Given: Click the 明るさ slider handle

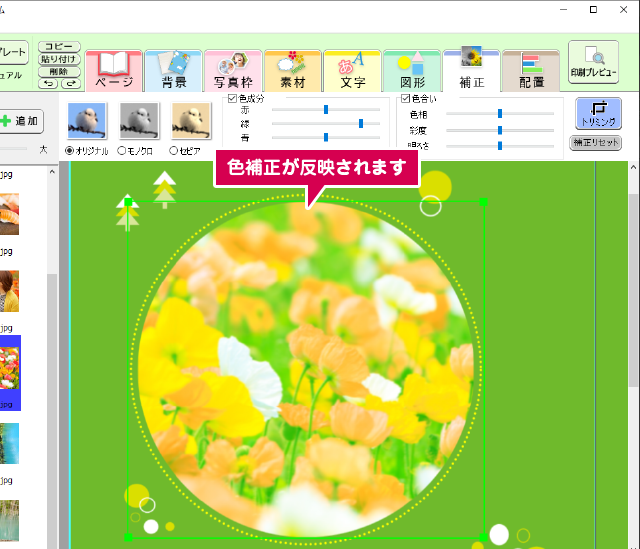Looking at the screenshot, I should [500, 145].
